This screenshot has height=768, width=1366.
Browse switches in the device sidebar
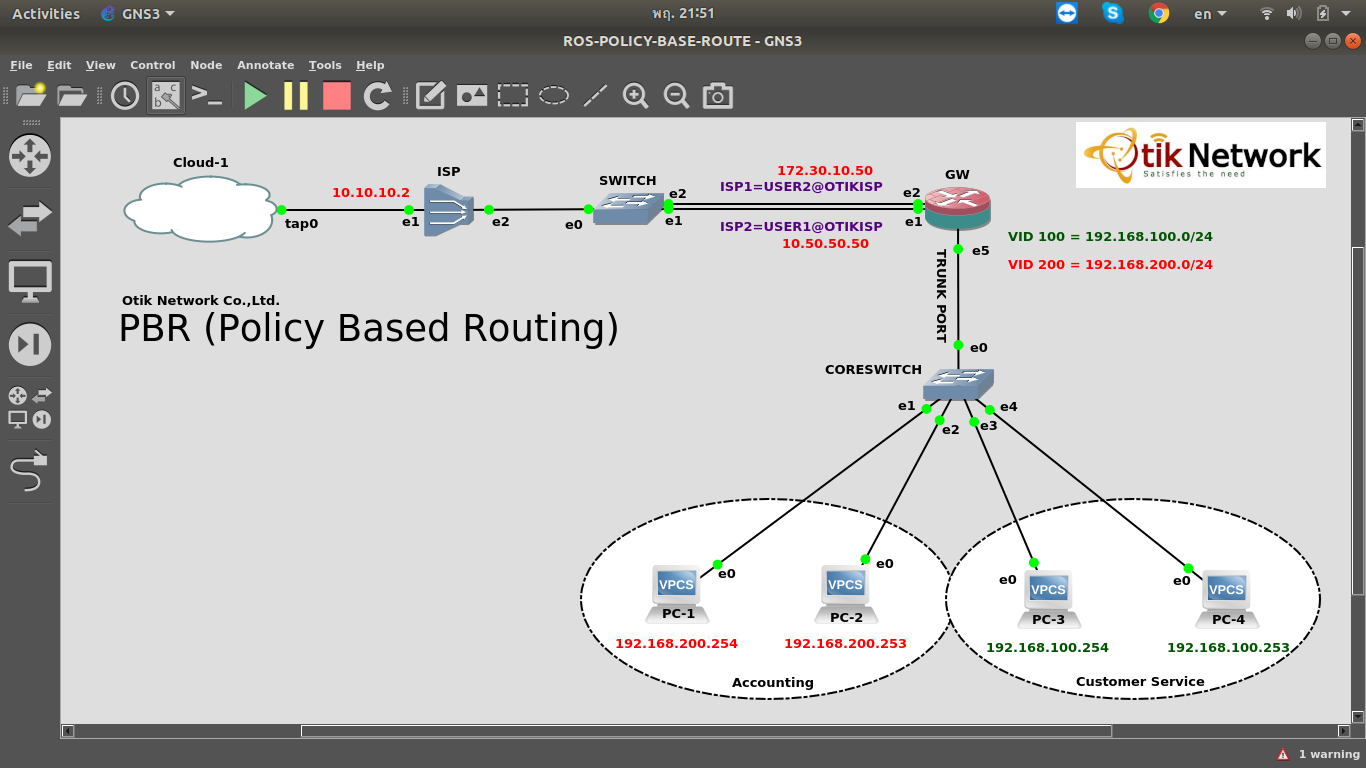click(x=30, y=219)
